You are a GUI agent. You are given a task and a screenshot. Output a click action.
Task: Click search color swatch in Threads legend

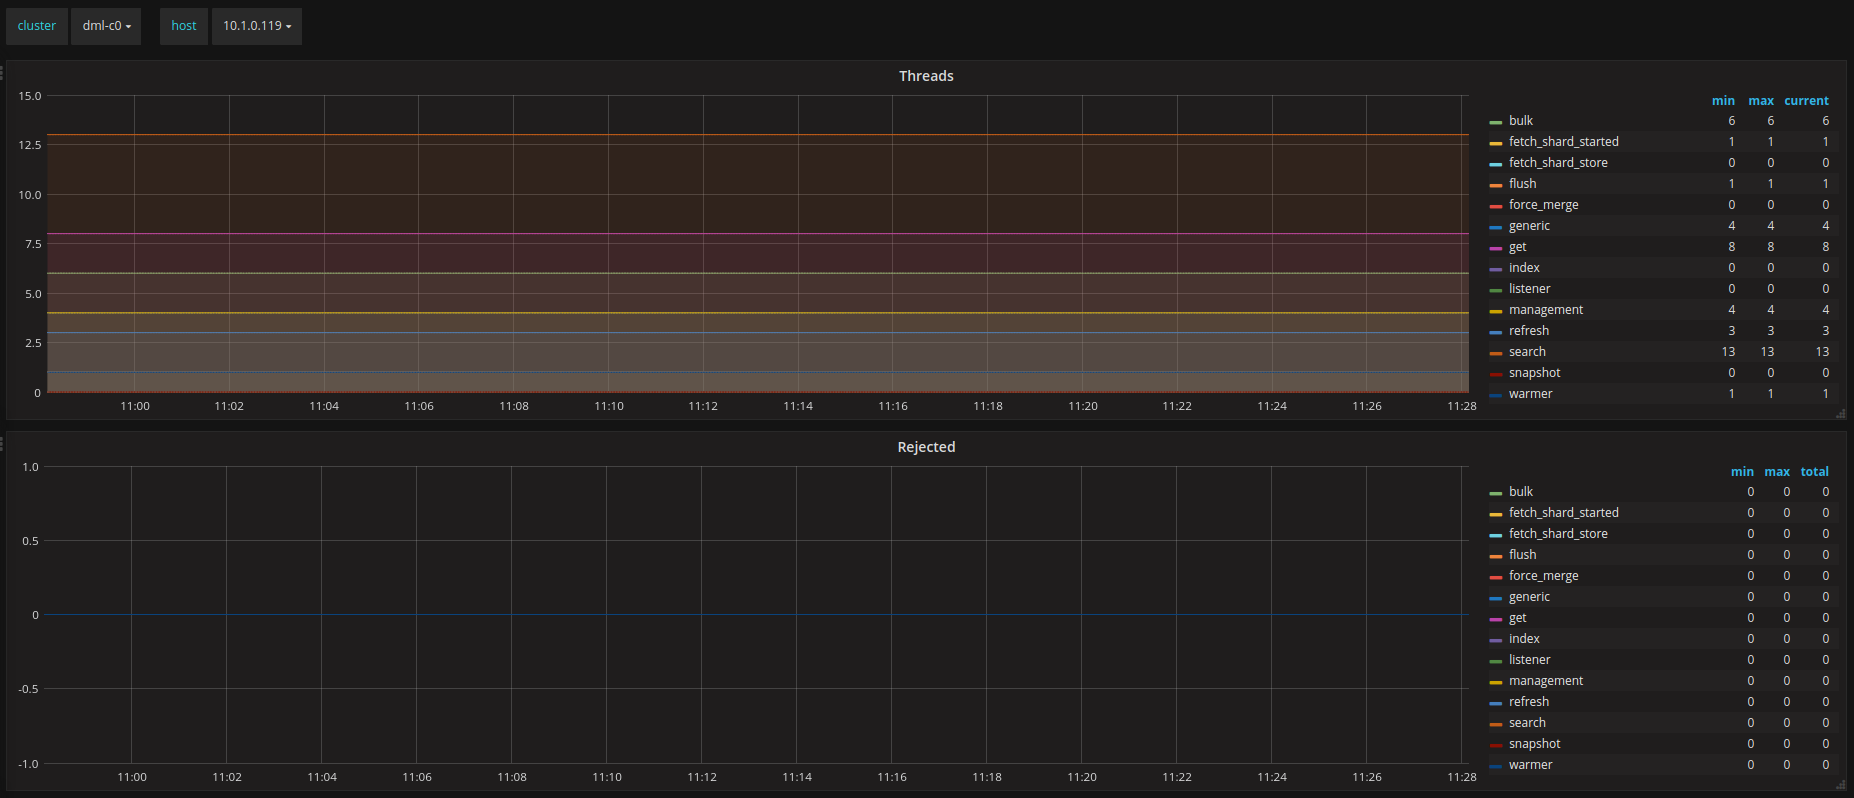(x=1496, y=353)
